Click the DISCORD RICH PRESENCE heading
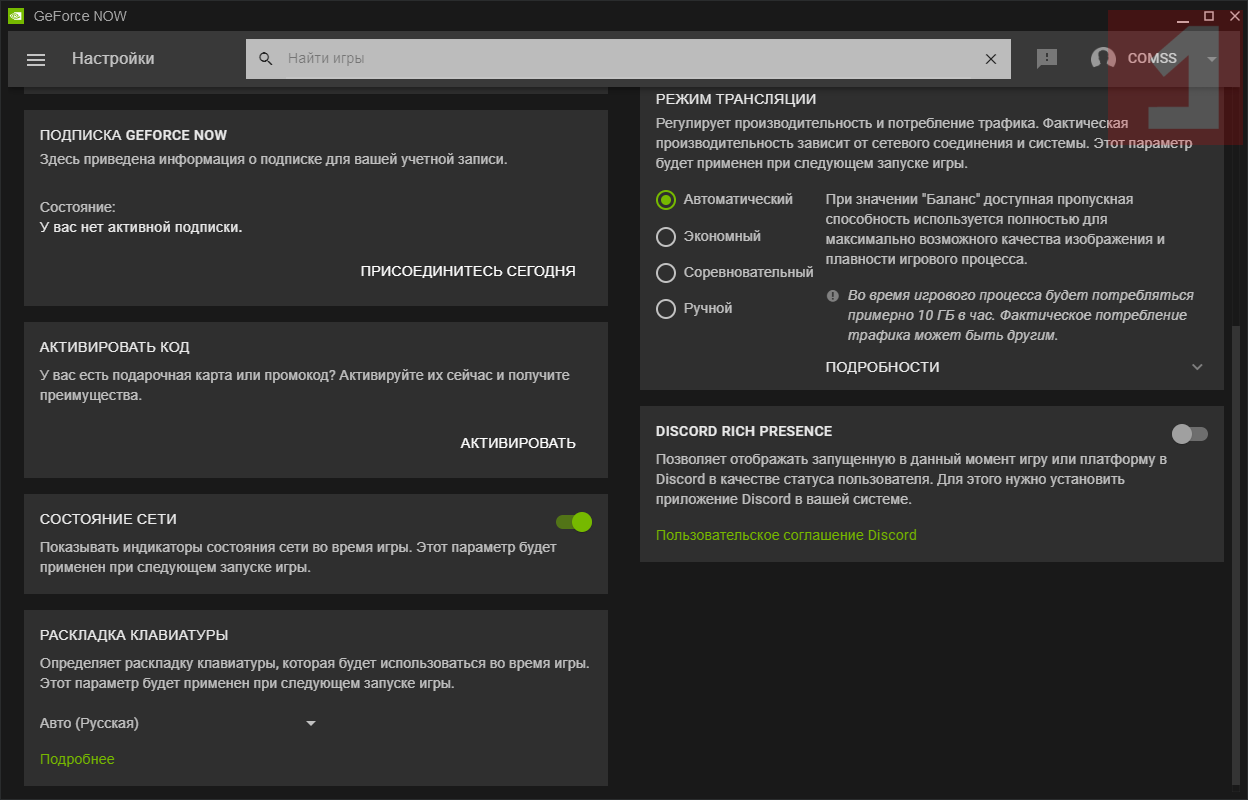Image resolution: width=1248 pixels, height=800 pixels. [x=744, y=431]
